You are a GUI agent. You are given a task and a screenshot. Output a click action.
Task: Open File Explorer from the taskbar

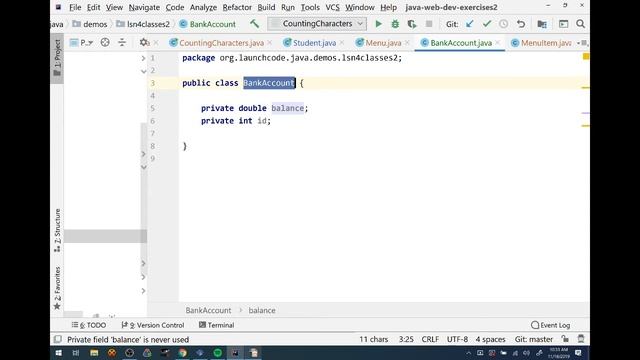pyautogui.click(x=94, y=353)
